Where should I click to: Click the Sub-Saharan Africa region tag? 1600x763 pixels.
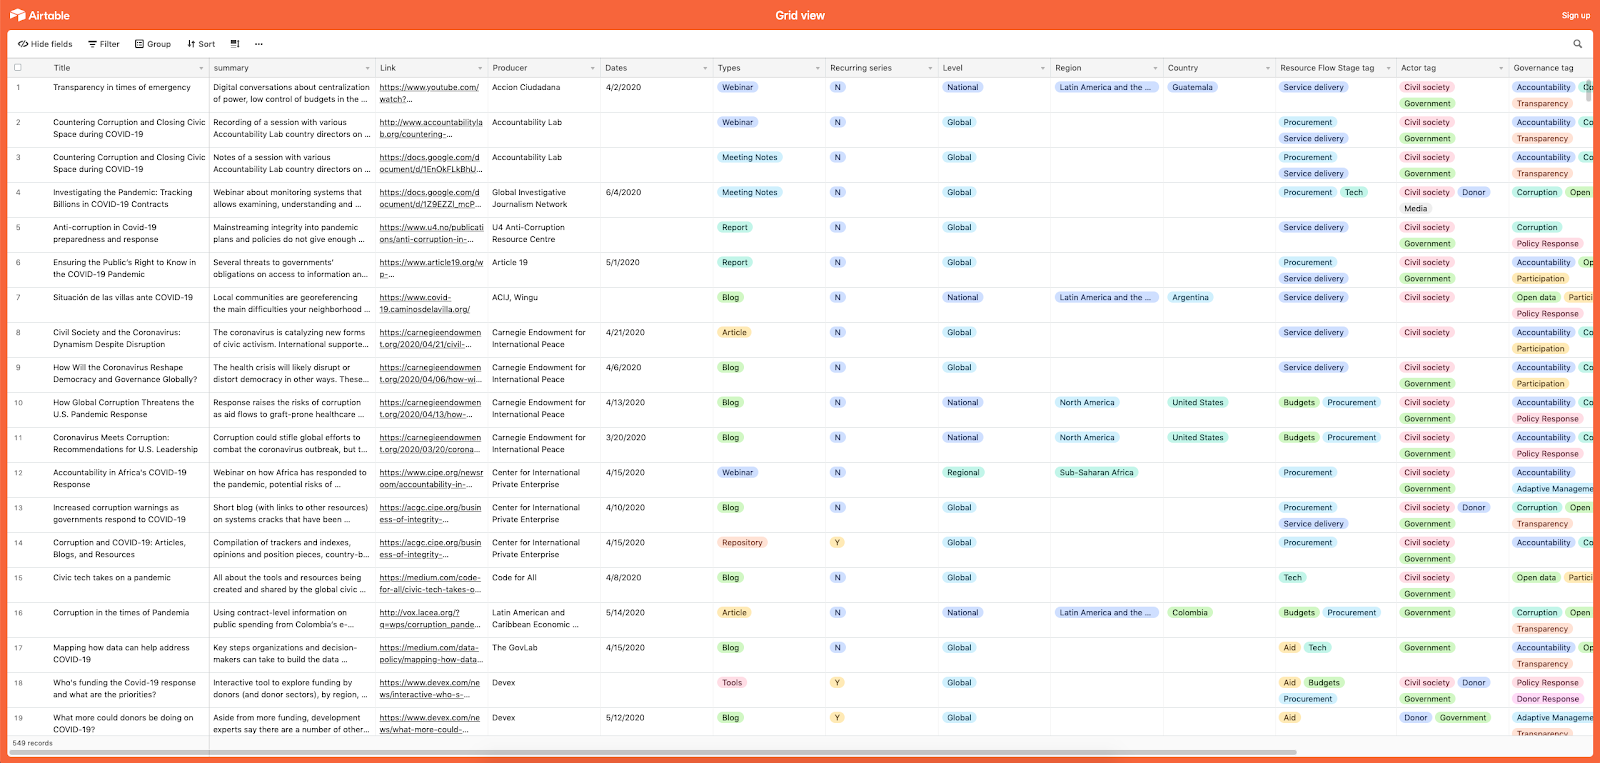[1096, 472]
